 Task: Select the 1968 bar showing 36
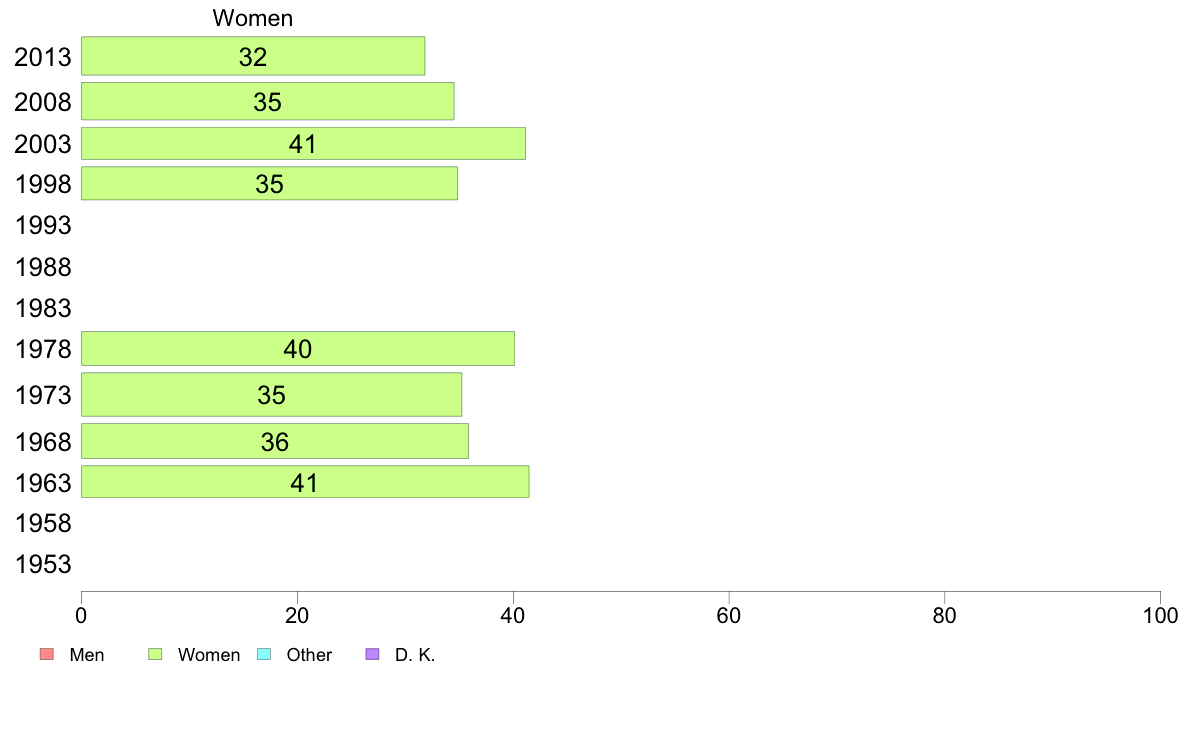tap(274, 441)
